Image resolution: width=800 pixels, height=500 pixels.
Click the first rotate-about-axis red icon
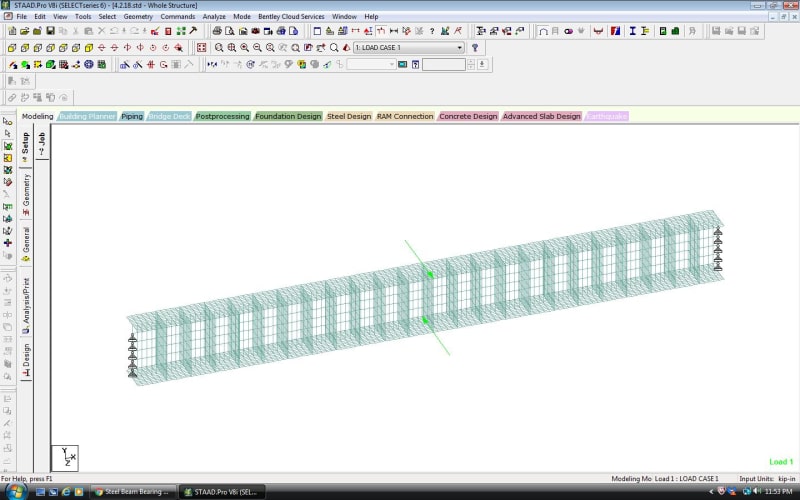coord(102,48)
